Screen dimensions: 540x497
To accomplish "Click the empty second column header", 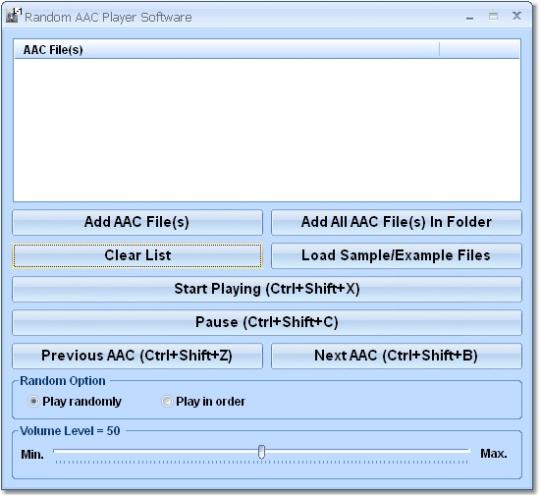I will coord(480,50).
